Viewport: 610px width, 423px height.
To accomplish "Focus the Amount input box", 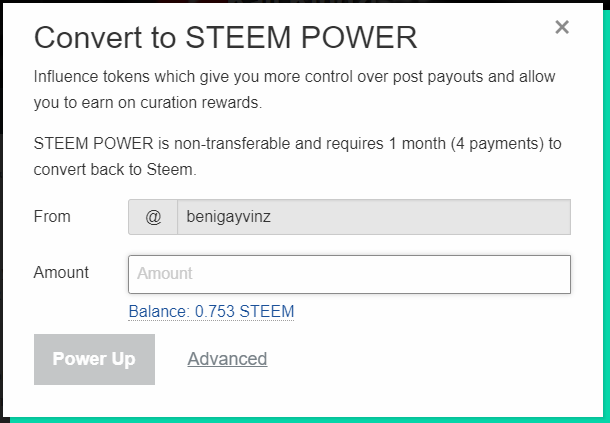I will point(349,274).
